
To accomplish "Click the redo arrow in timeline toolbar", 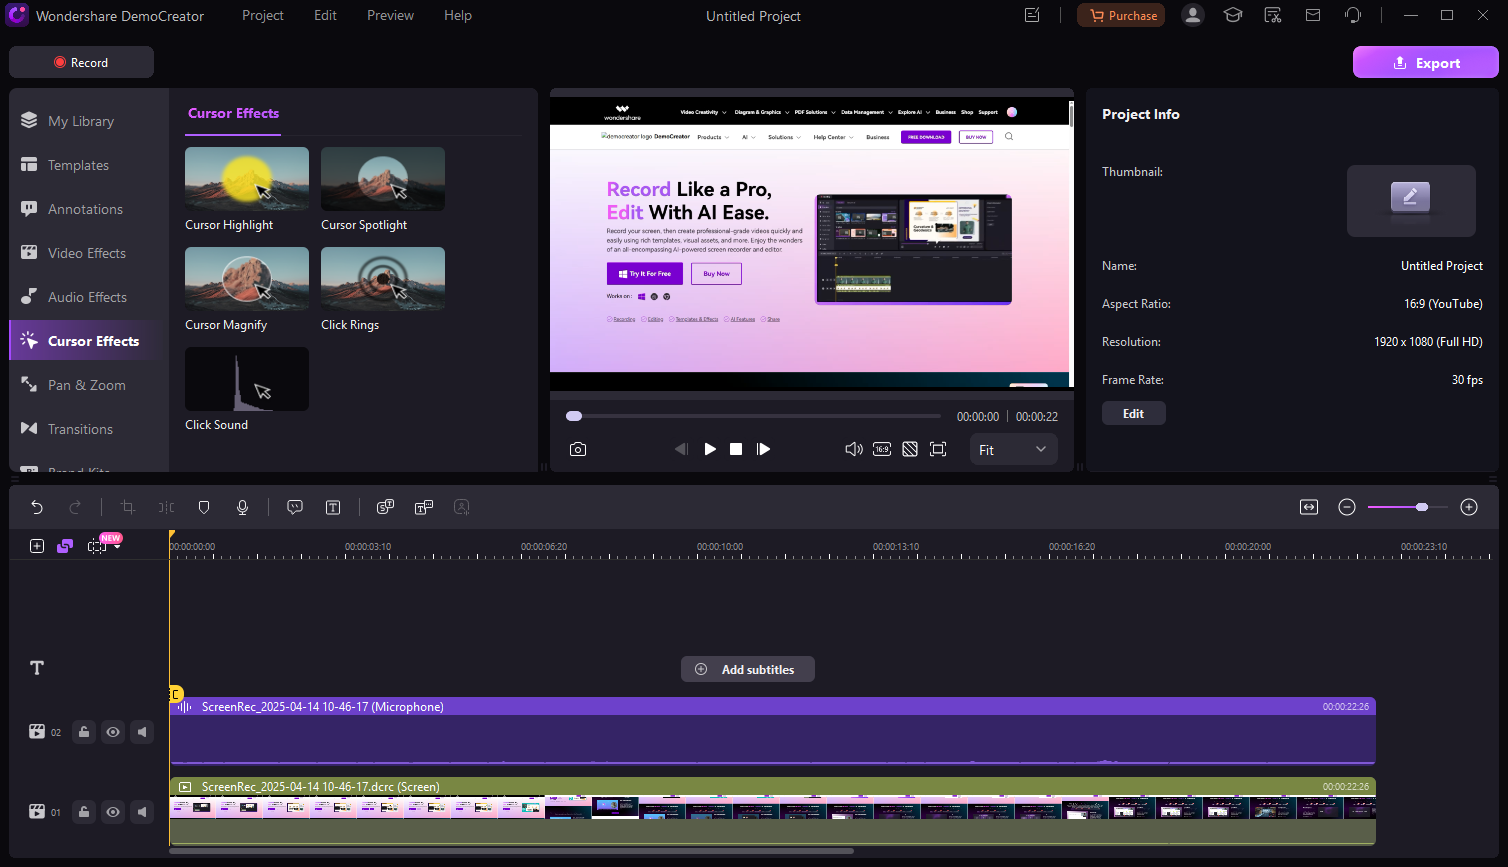I will click(75, 507).
